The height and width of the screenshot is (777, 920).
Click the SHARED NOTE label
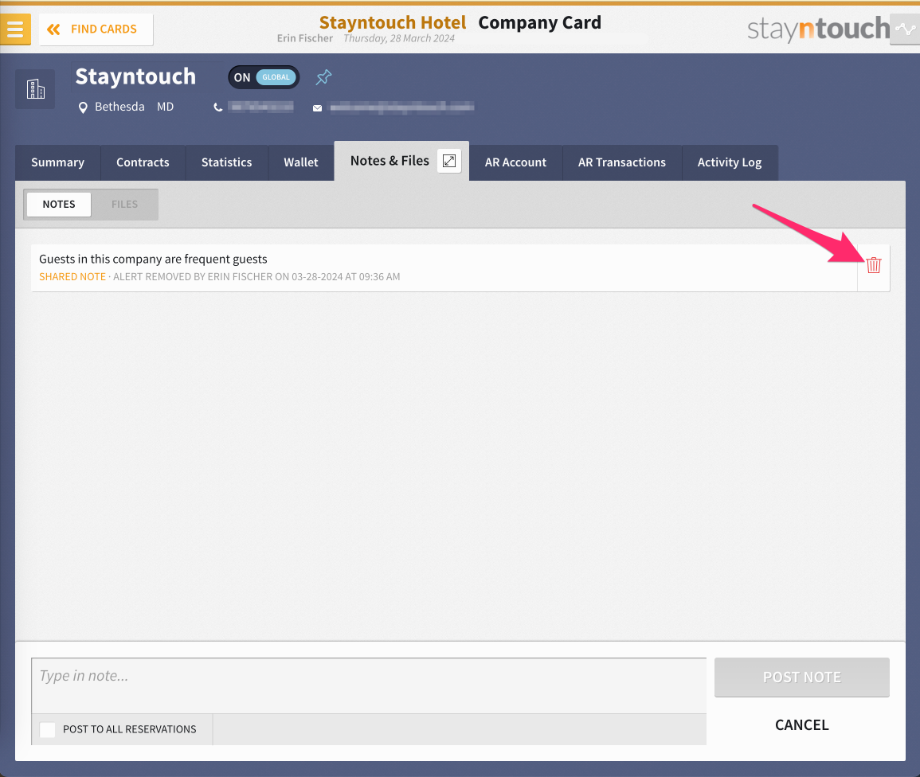point(72,276)
